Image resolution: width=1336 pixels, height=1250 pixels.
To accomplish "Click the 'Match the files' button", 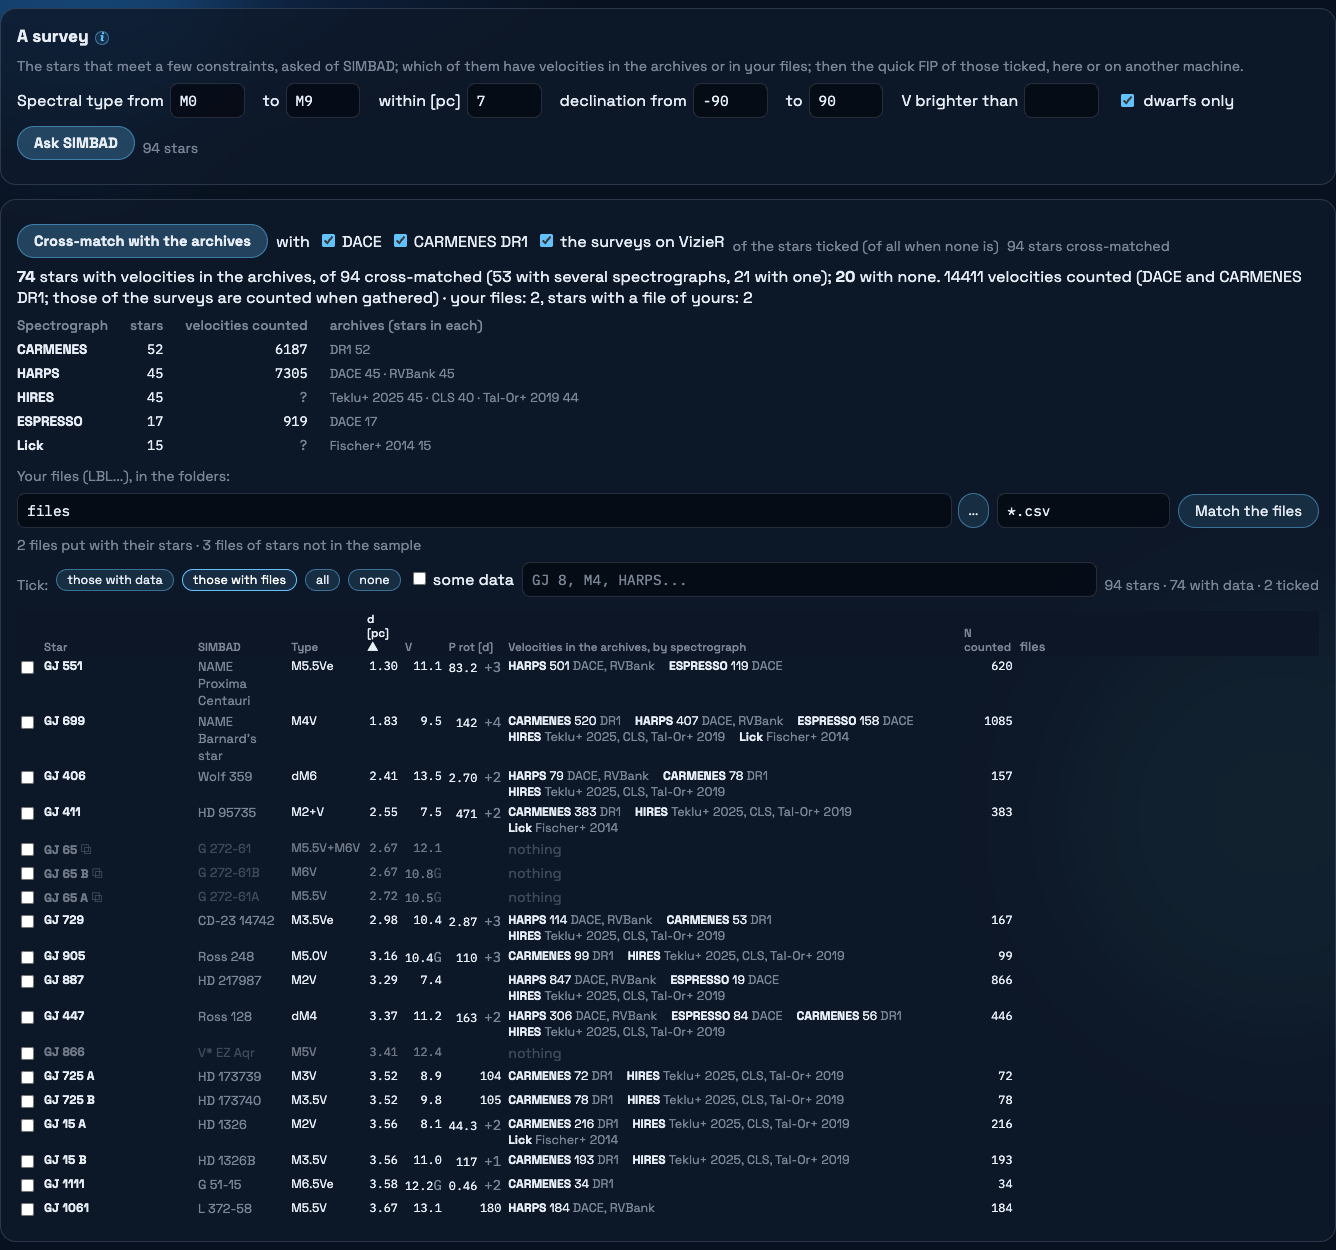I will [1248, 511].
